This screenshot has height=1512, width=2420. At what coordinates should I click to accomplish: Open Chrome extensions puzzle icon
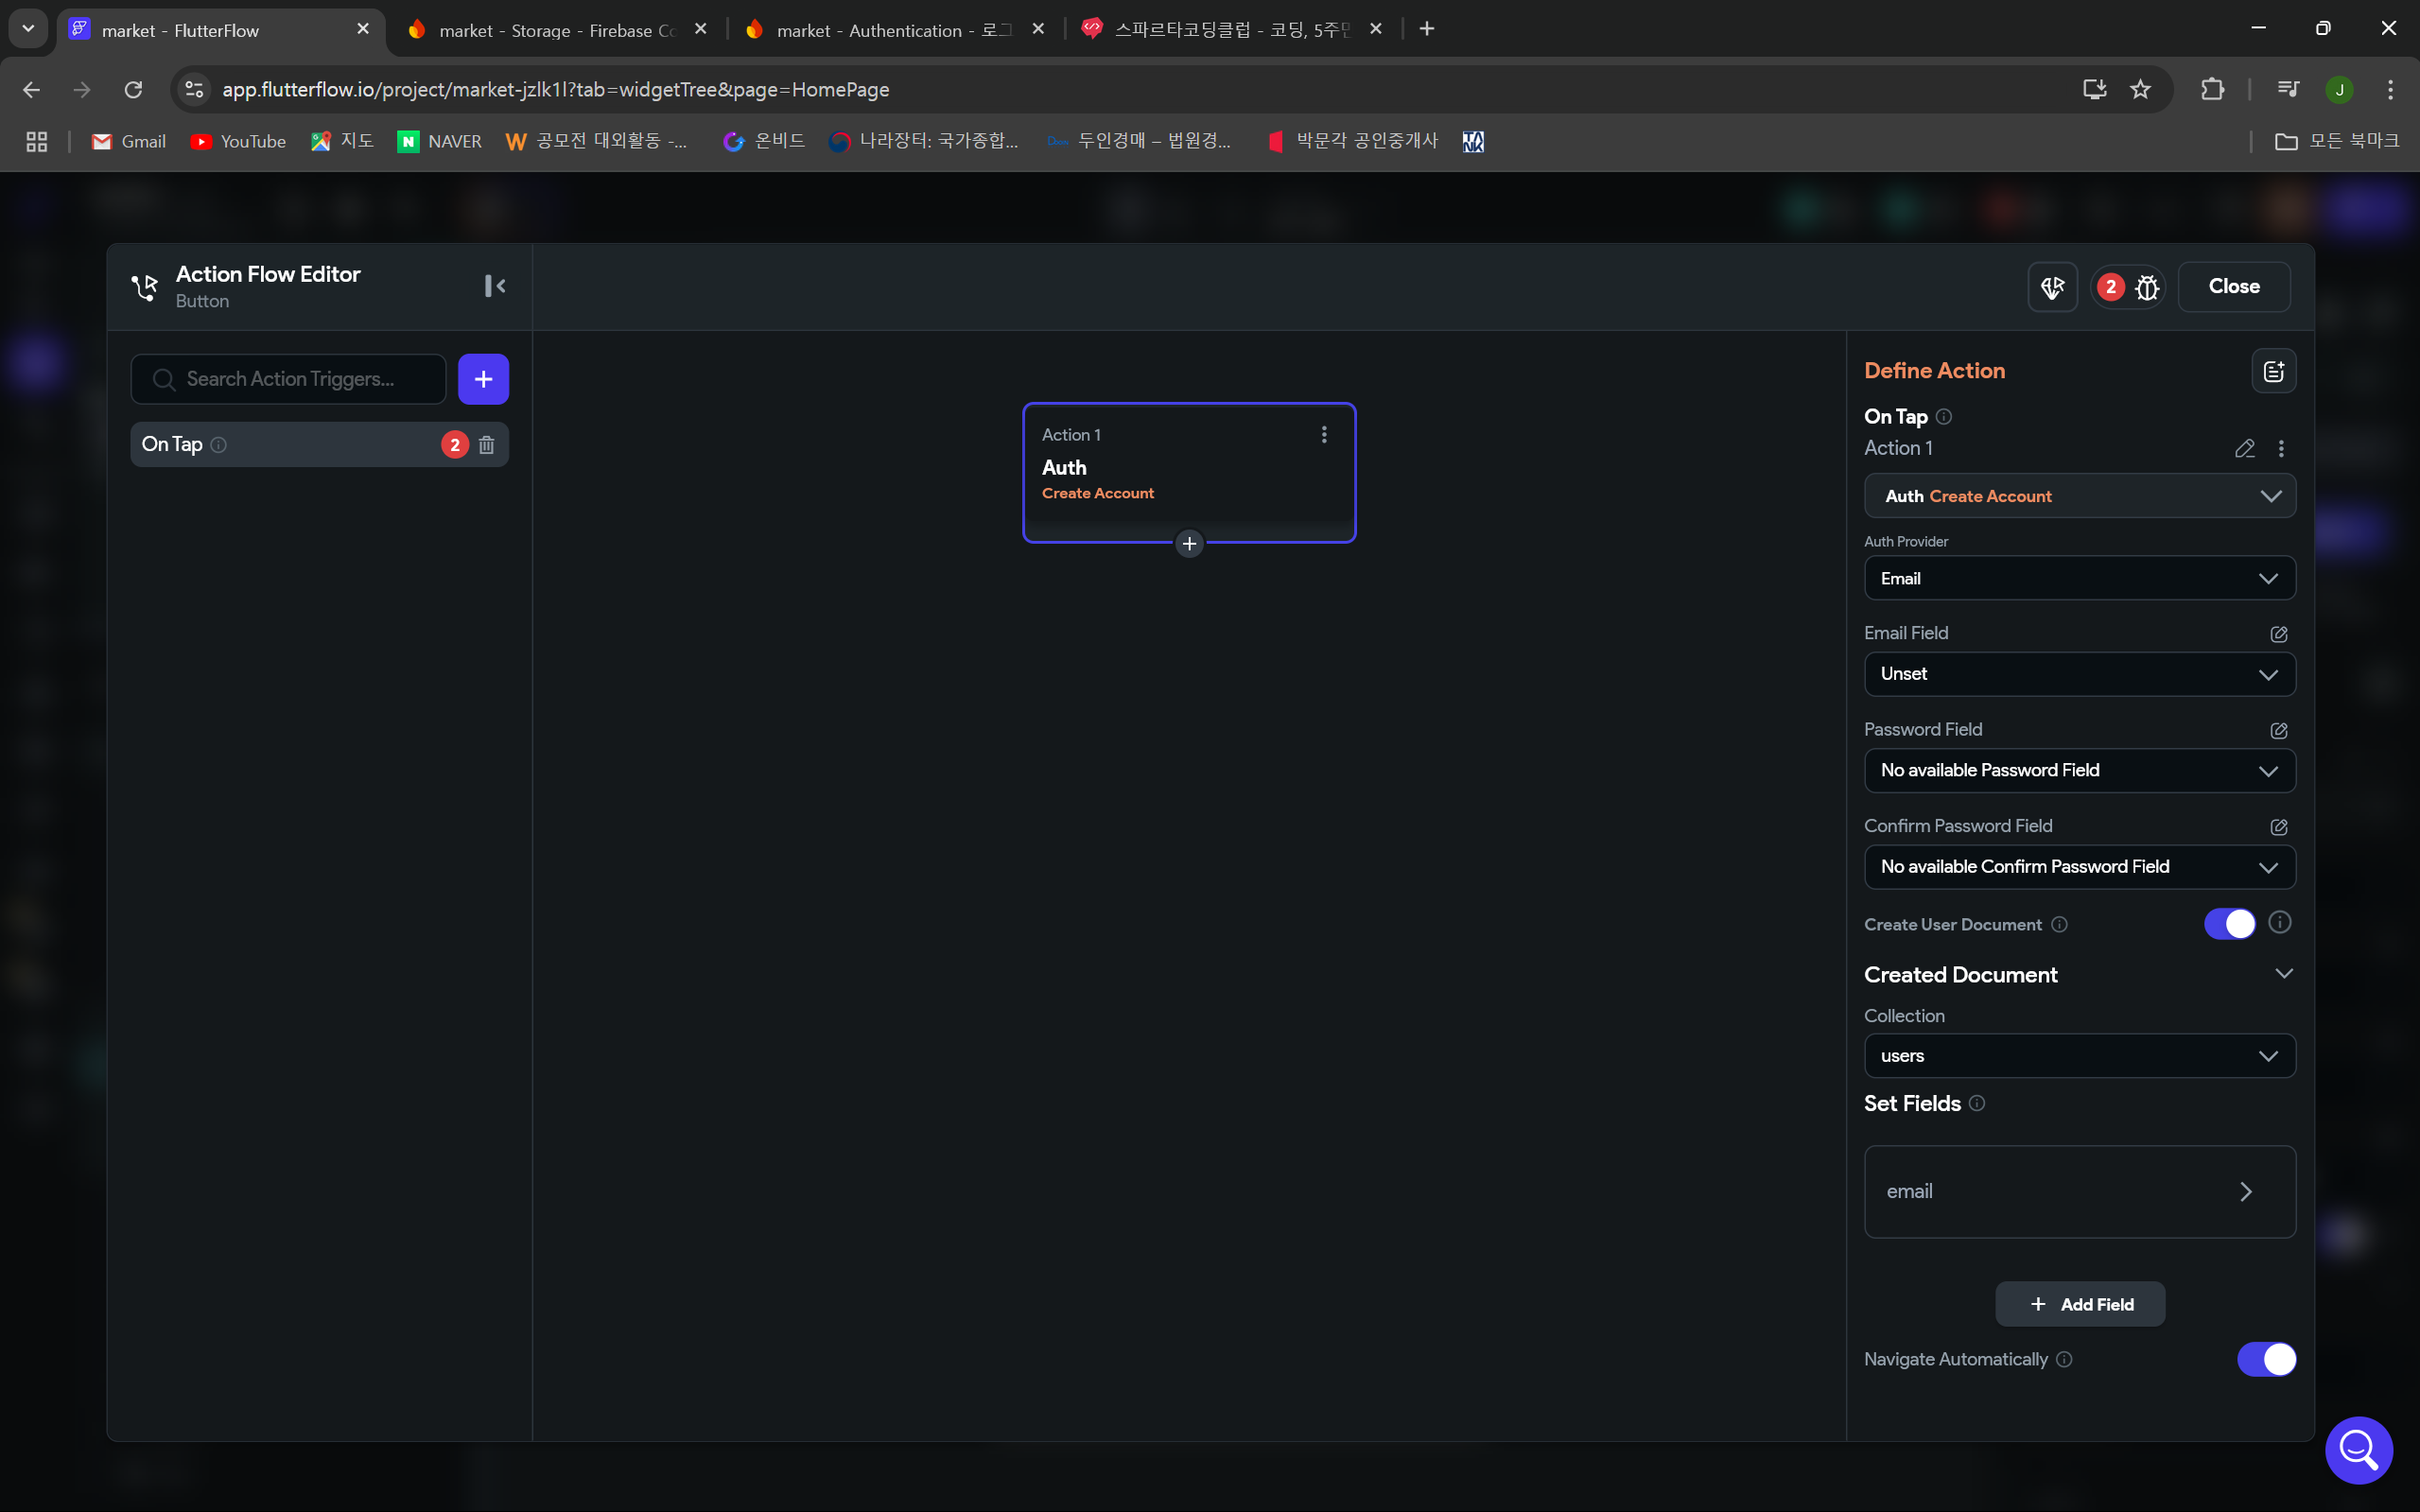[x=2213, y=90]
